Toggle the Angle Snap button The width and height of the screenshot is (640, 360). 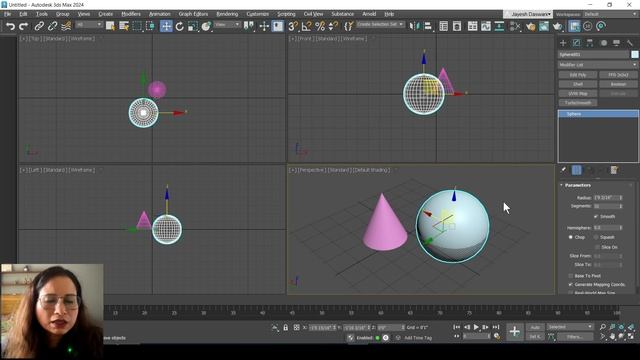306,27
